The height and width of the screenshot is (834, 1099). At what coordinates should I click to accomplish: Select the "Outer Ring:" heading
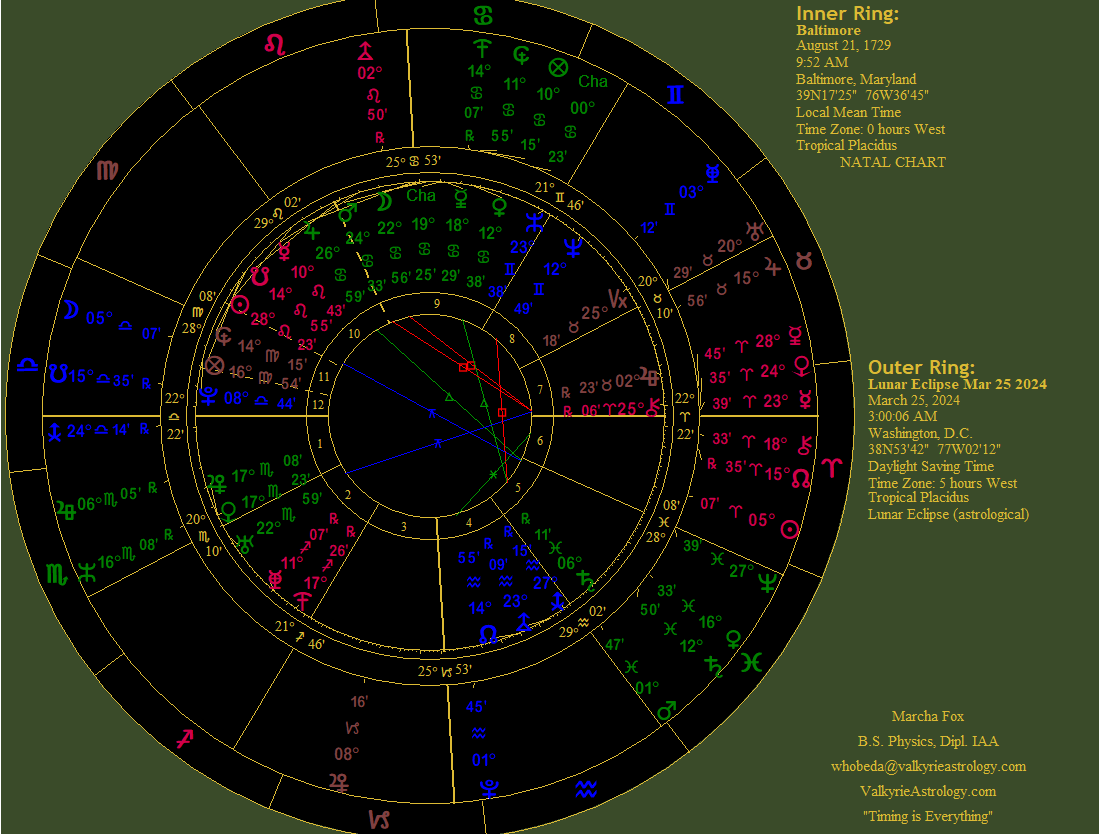920,367
